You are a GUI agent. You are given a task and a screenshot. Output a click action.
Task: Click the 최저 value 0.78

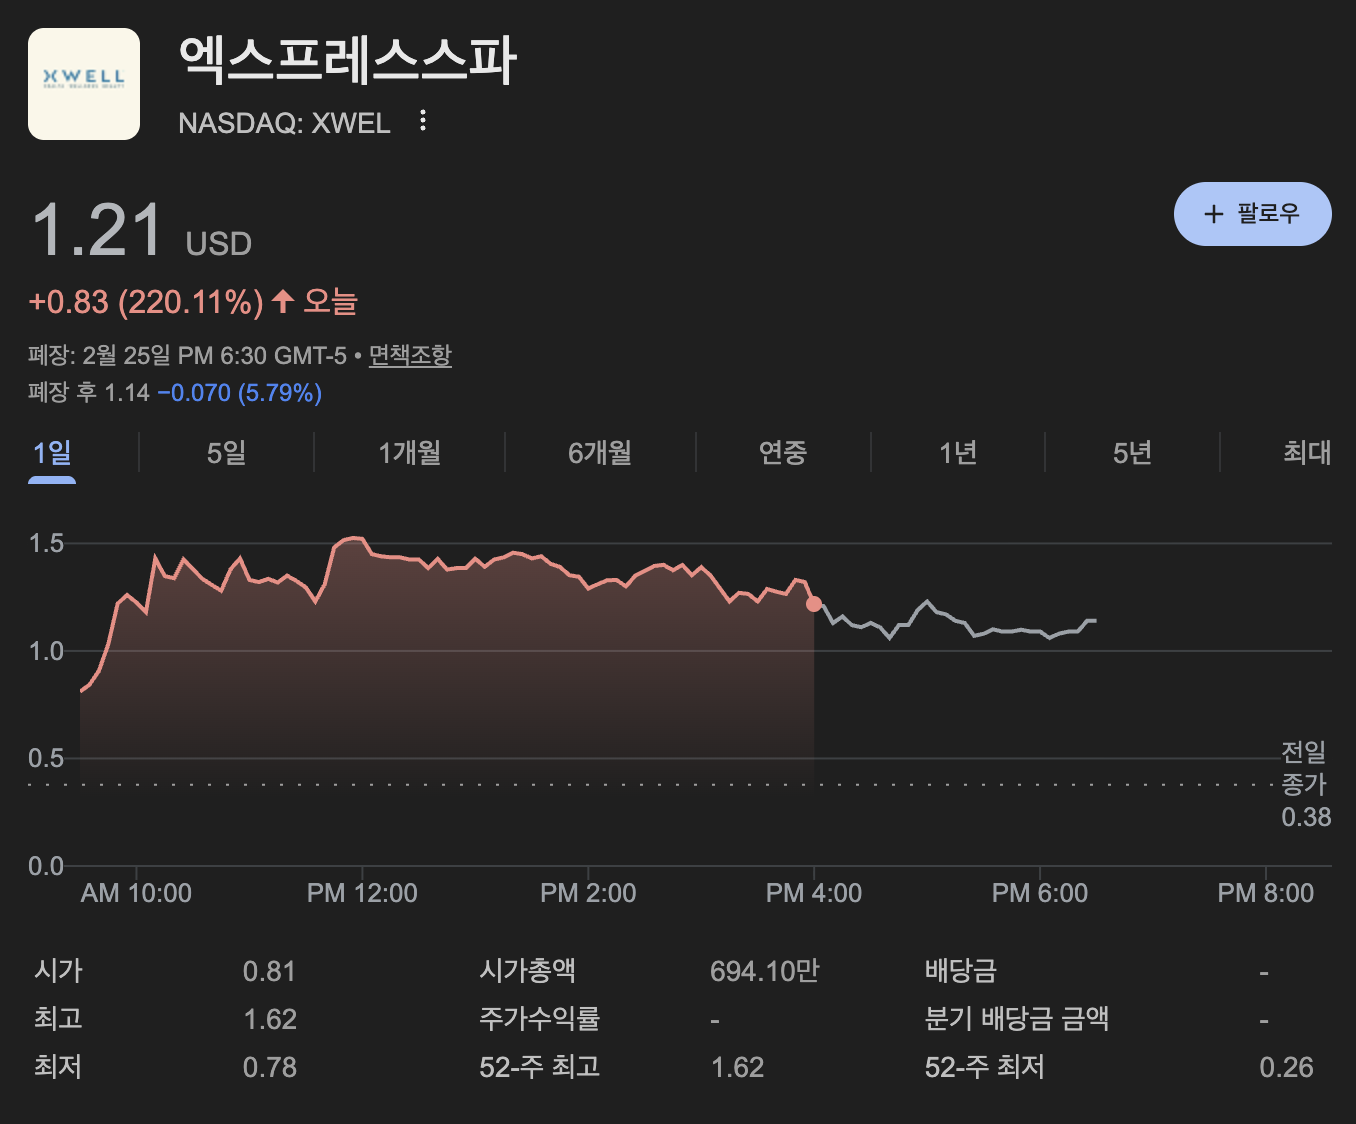click(x=269, y=1067)
